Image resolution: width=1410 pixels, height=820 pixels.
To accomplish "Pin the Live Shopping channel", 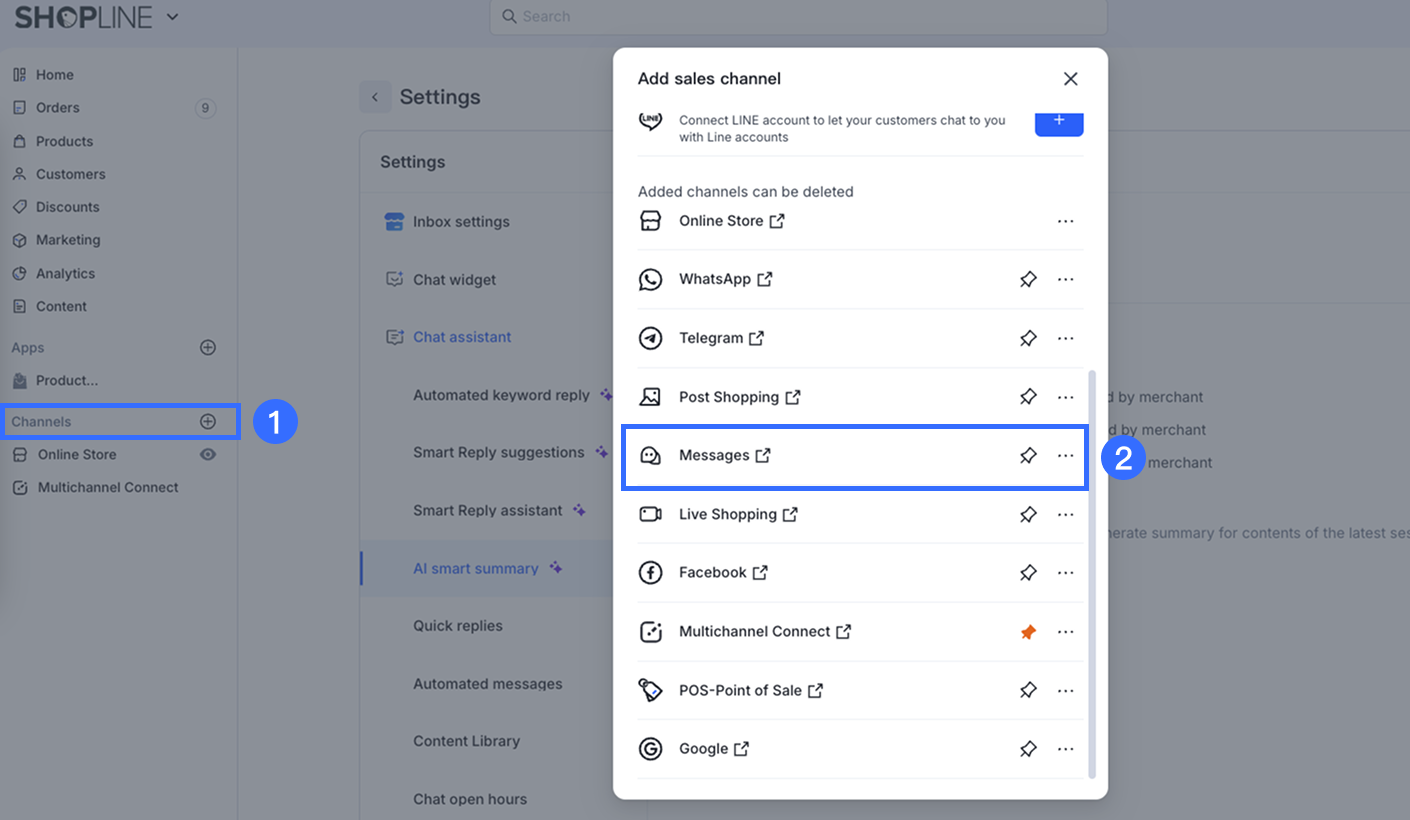I will (x=1028, y=515).
